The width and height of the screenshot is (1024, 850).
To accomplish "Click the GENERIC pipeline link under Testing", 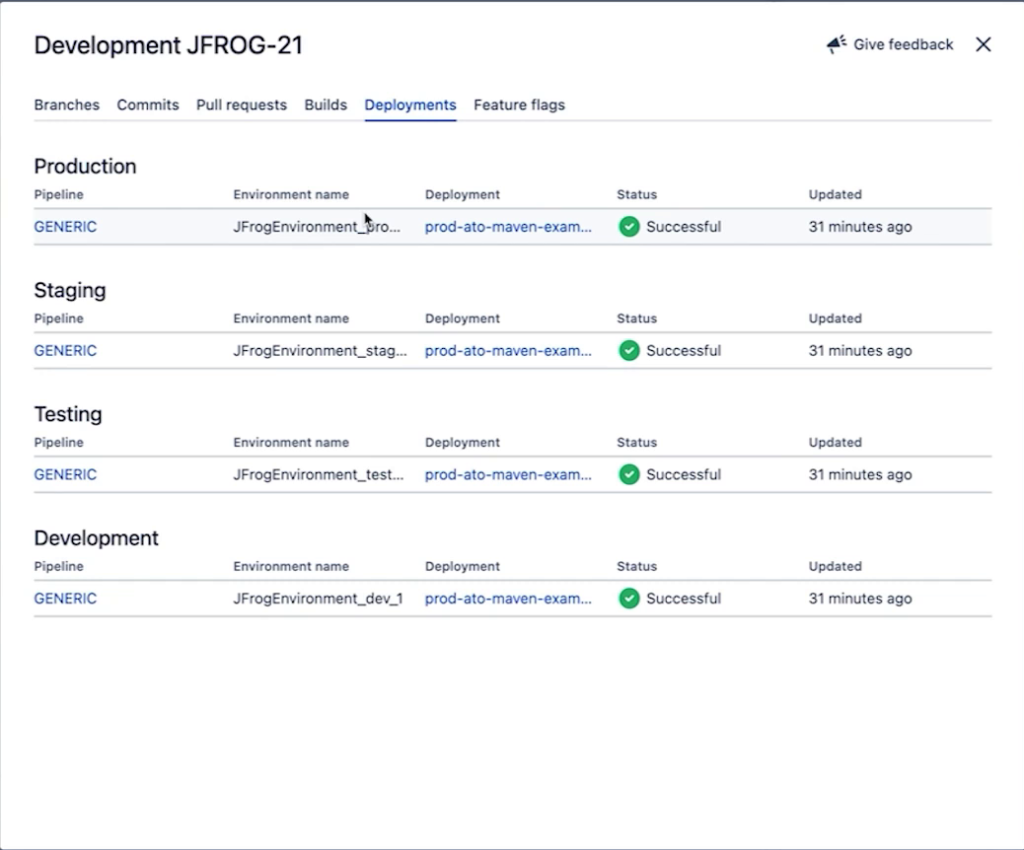I will (x=66, y=475).
